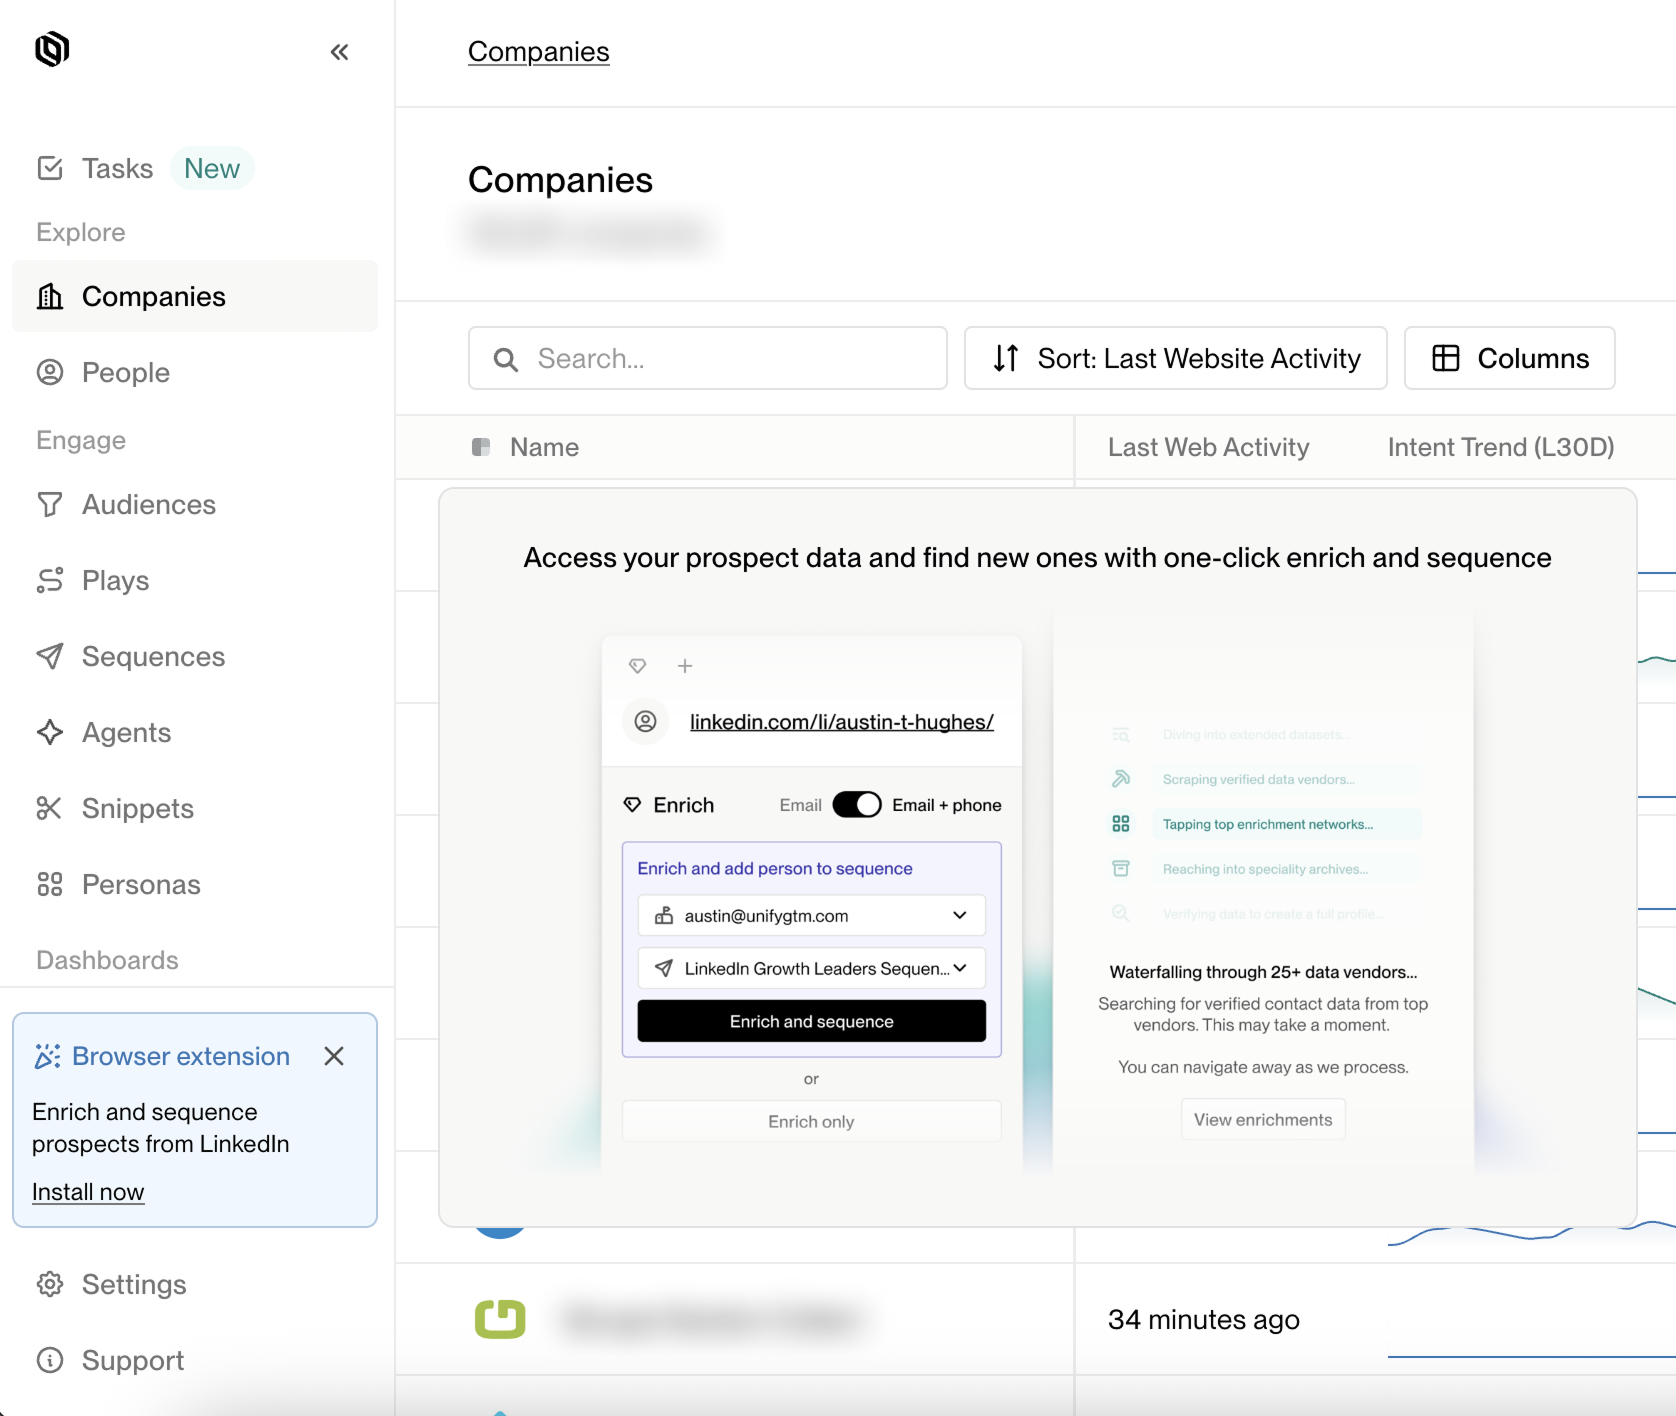Image resolution: width=1676 pixels, height=1416 pixels.
Task: Open the Audiences section
Action: pyautogui.click(x=147, y=504)
